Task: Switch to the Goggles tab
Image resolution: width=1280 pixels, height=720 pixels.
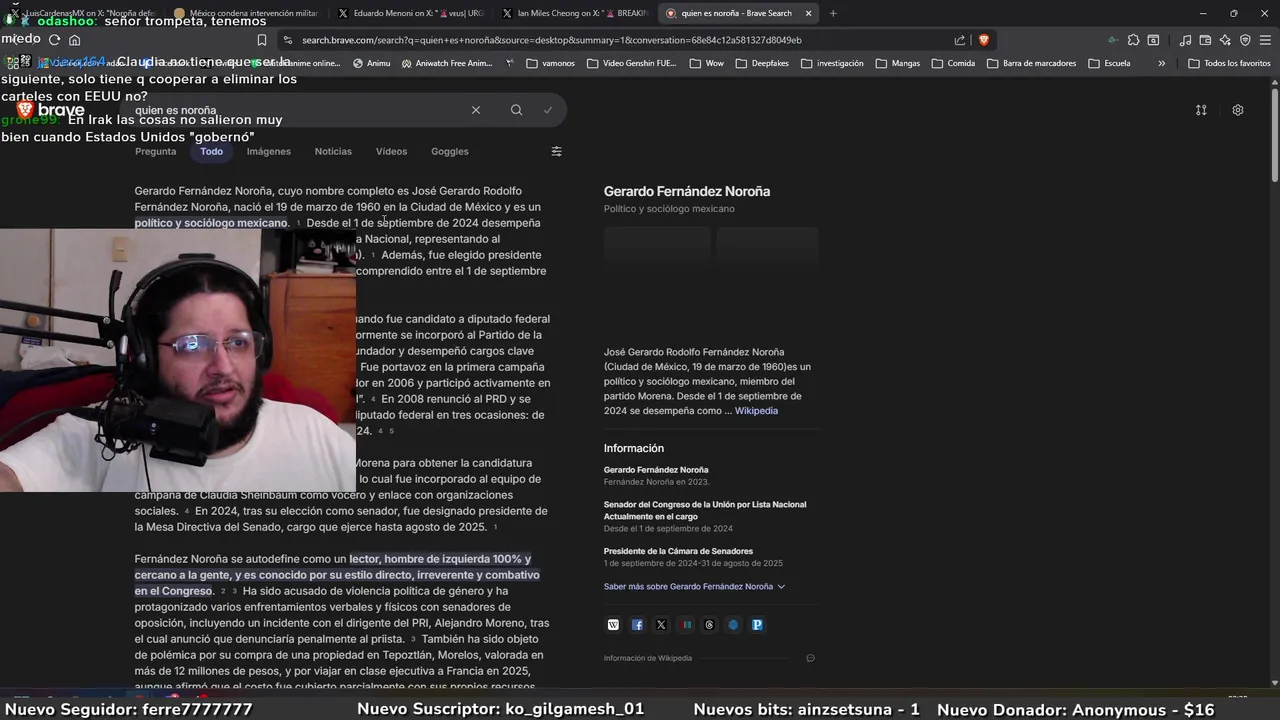Action: pyautogui.click(x=449, y=151)
